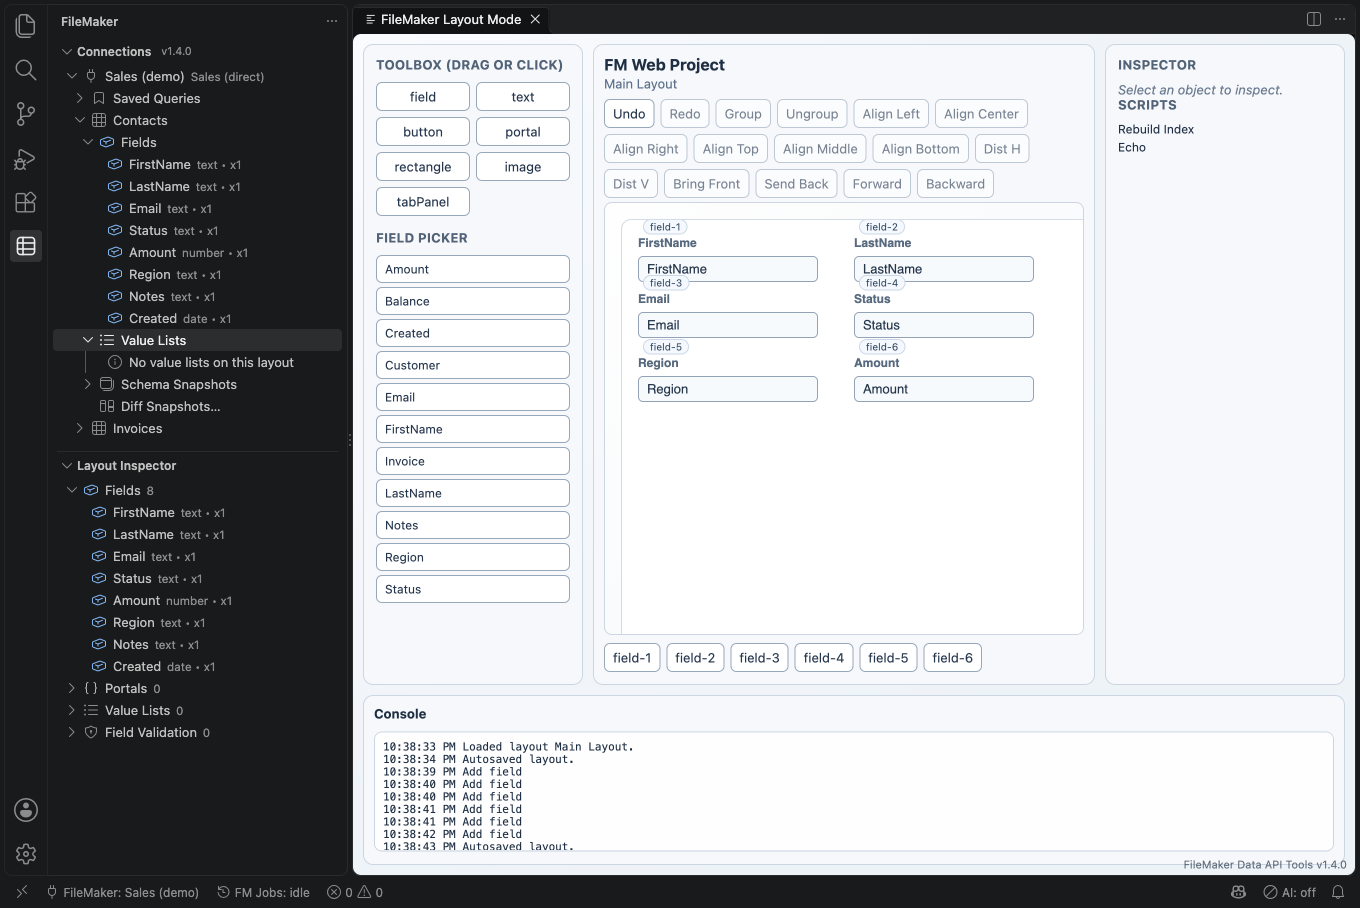Select the FileMaker database activity icon

[26, 246]
